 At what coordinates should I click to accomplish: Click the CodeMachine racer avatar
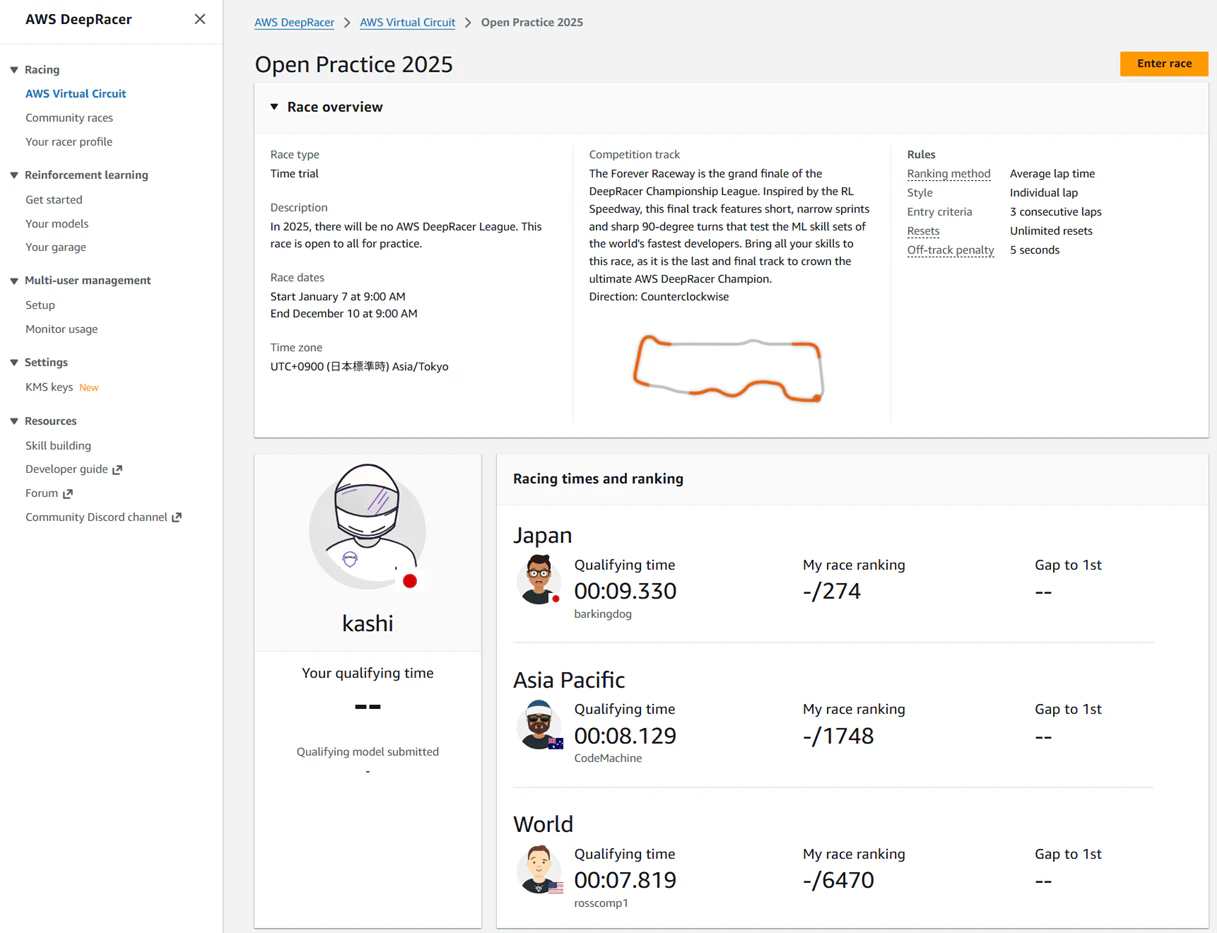click(540, 725)
